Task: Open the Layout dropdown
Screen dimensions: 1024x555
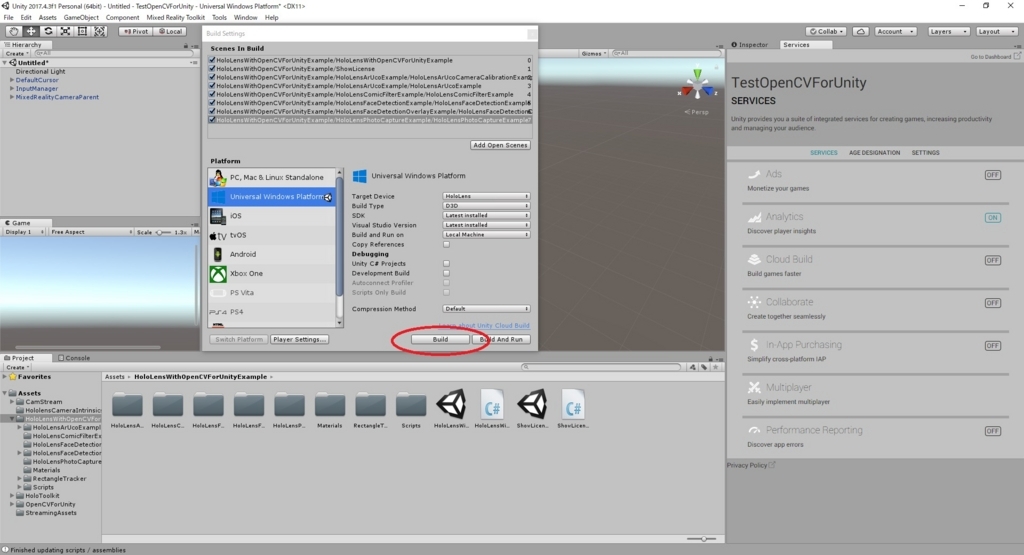Action: point(996,31)
